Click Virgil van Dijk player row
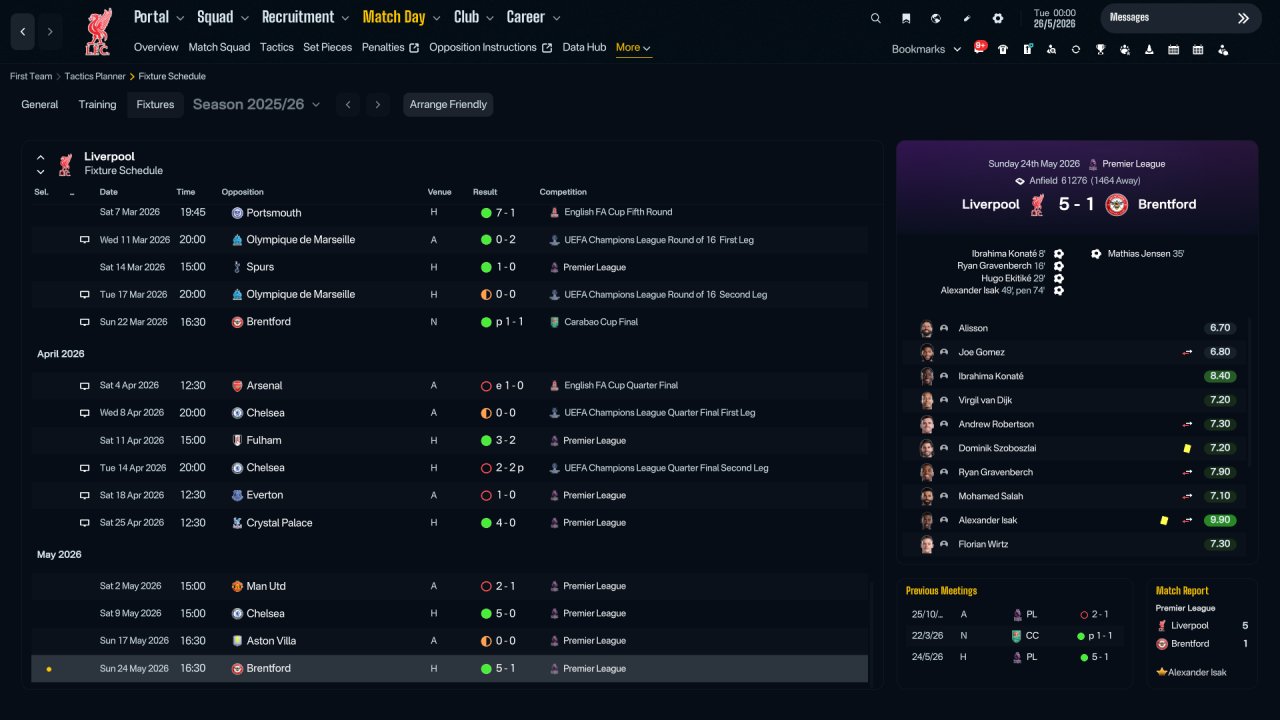This screenshot has height=720, width=1280. coord(1076,400)
